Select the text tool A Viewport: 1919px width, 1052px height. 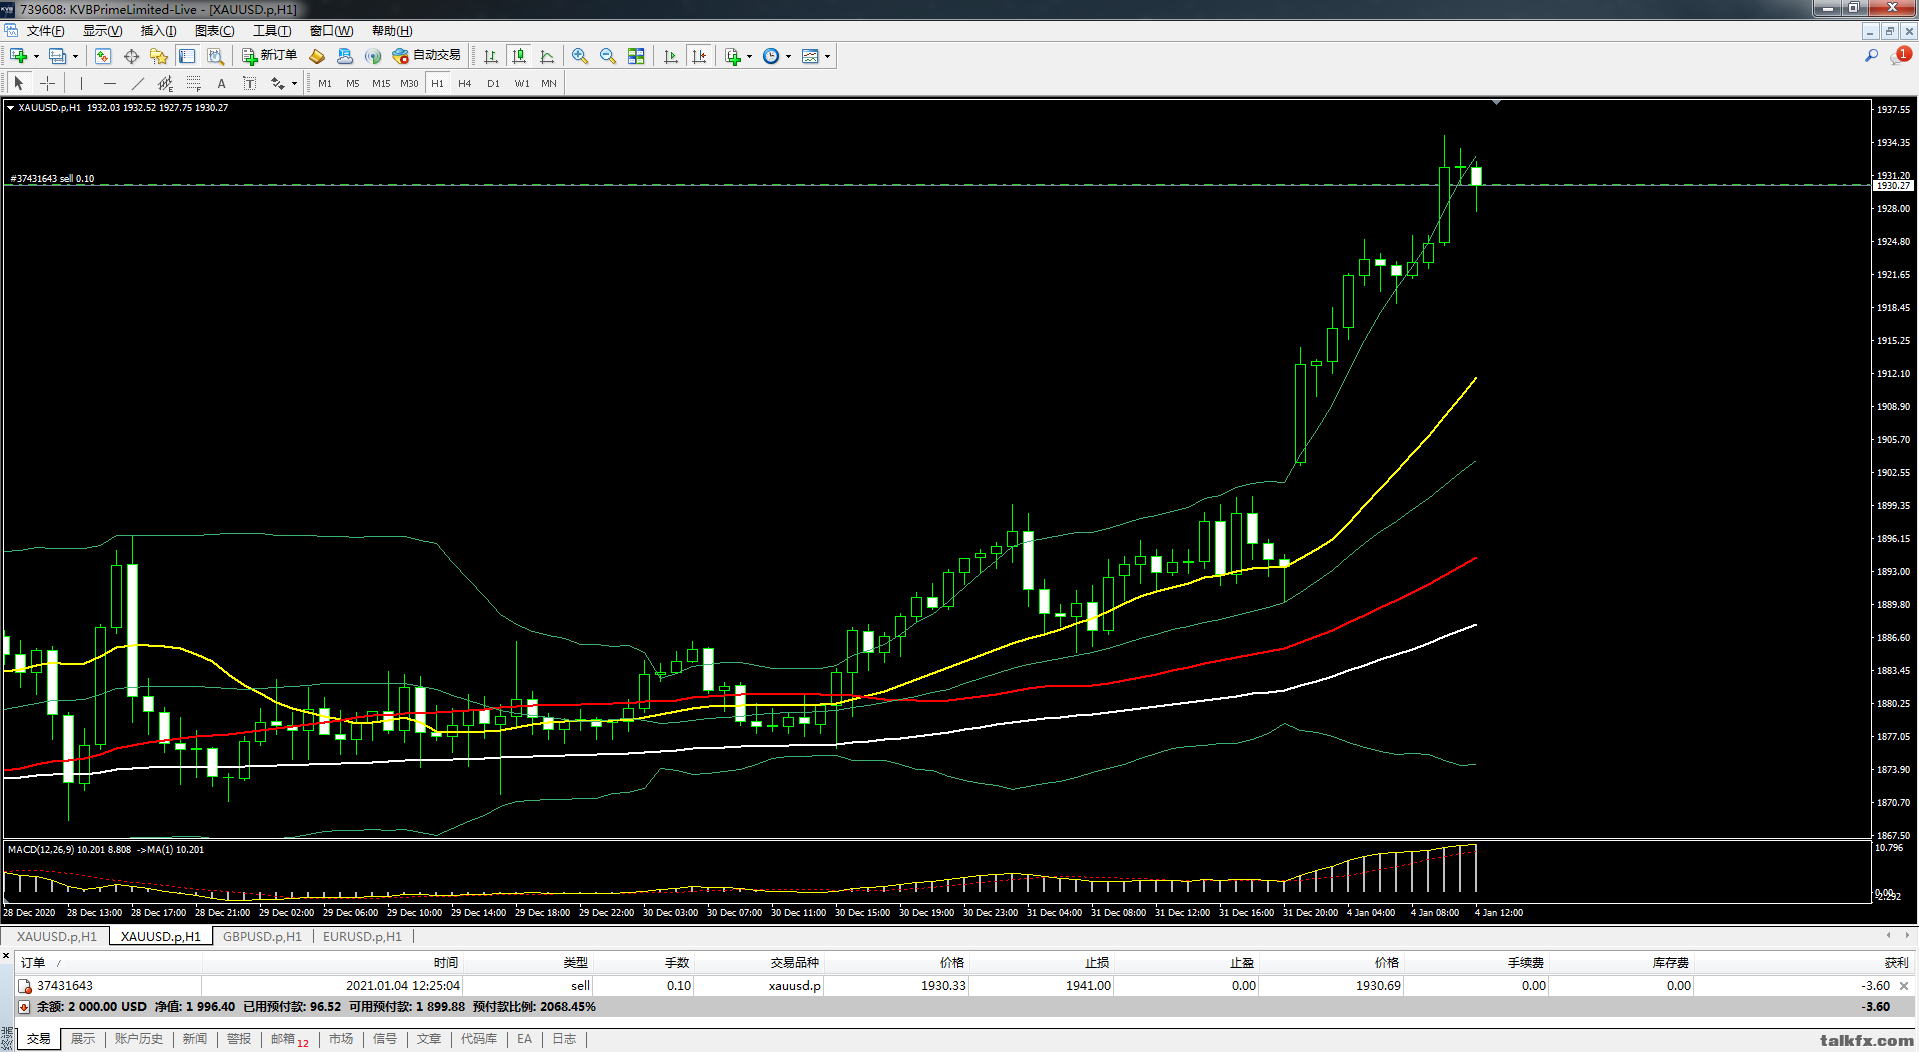tap(222, 83)
